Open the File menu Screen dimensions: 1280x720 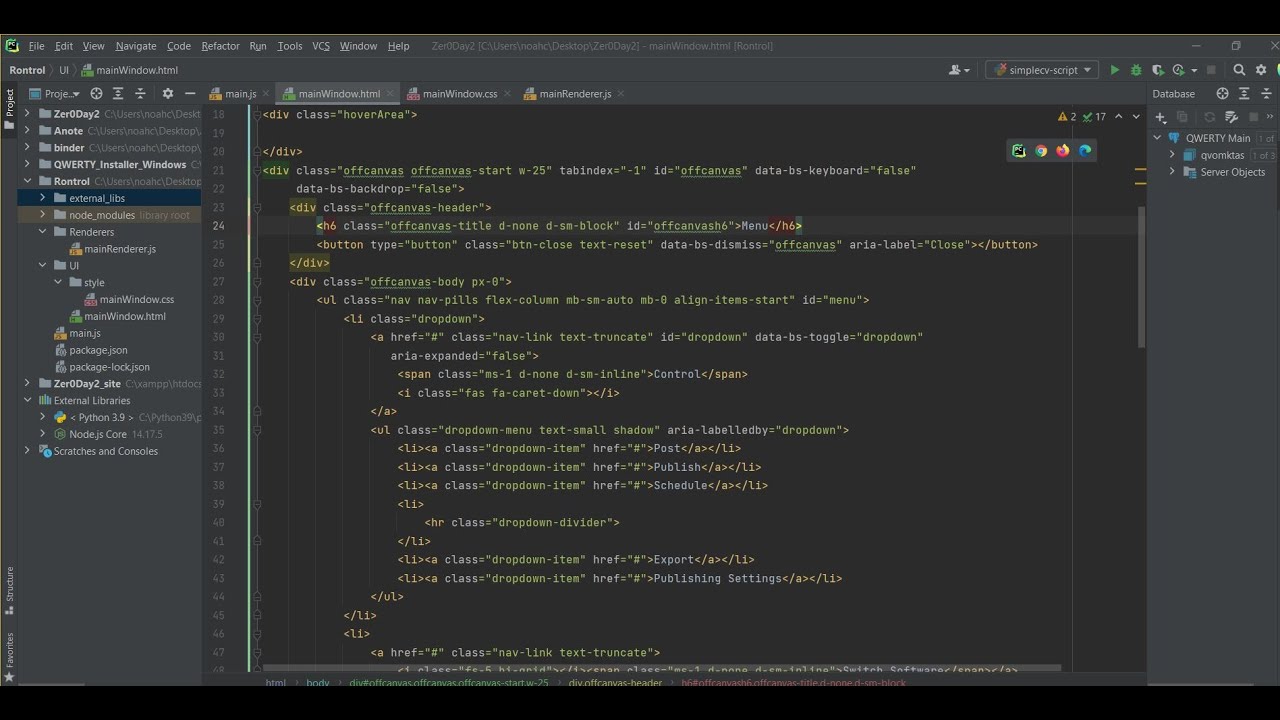click(37, 46)
